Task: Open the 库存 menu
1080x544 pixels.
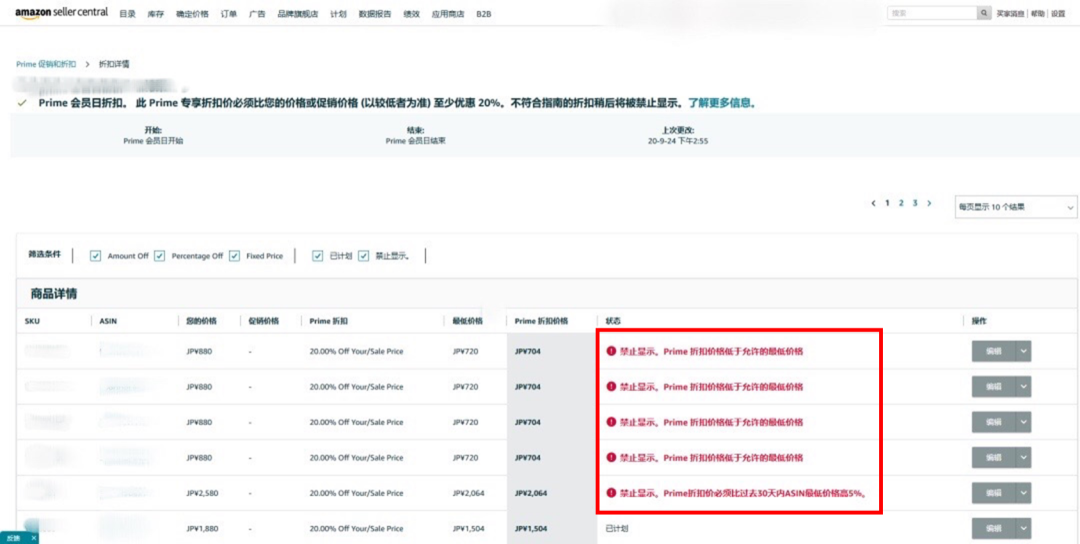Action: pyautogui.click(x=155, y=14)
